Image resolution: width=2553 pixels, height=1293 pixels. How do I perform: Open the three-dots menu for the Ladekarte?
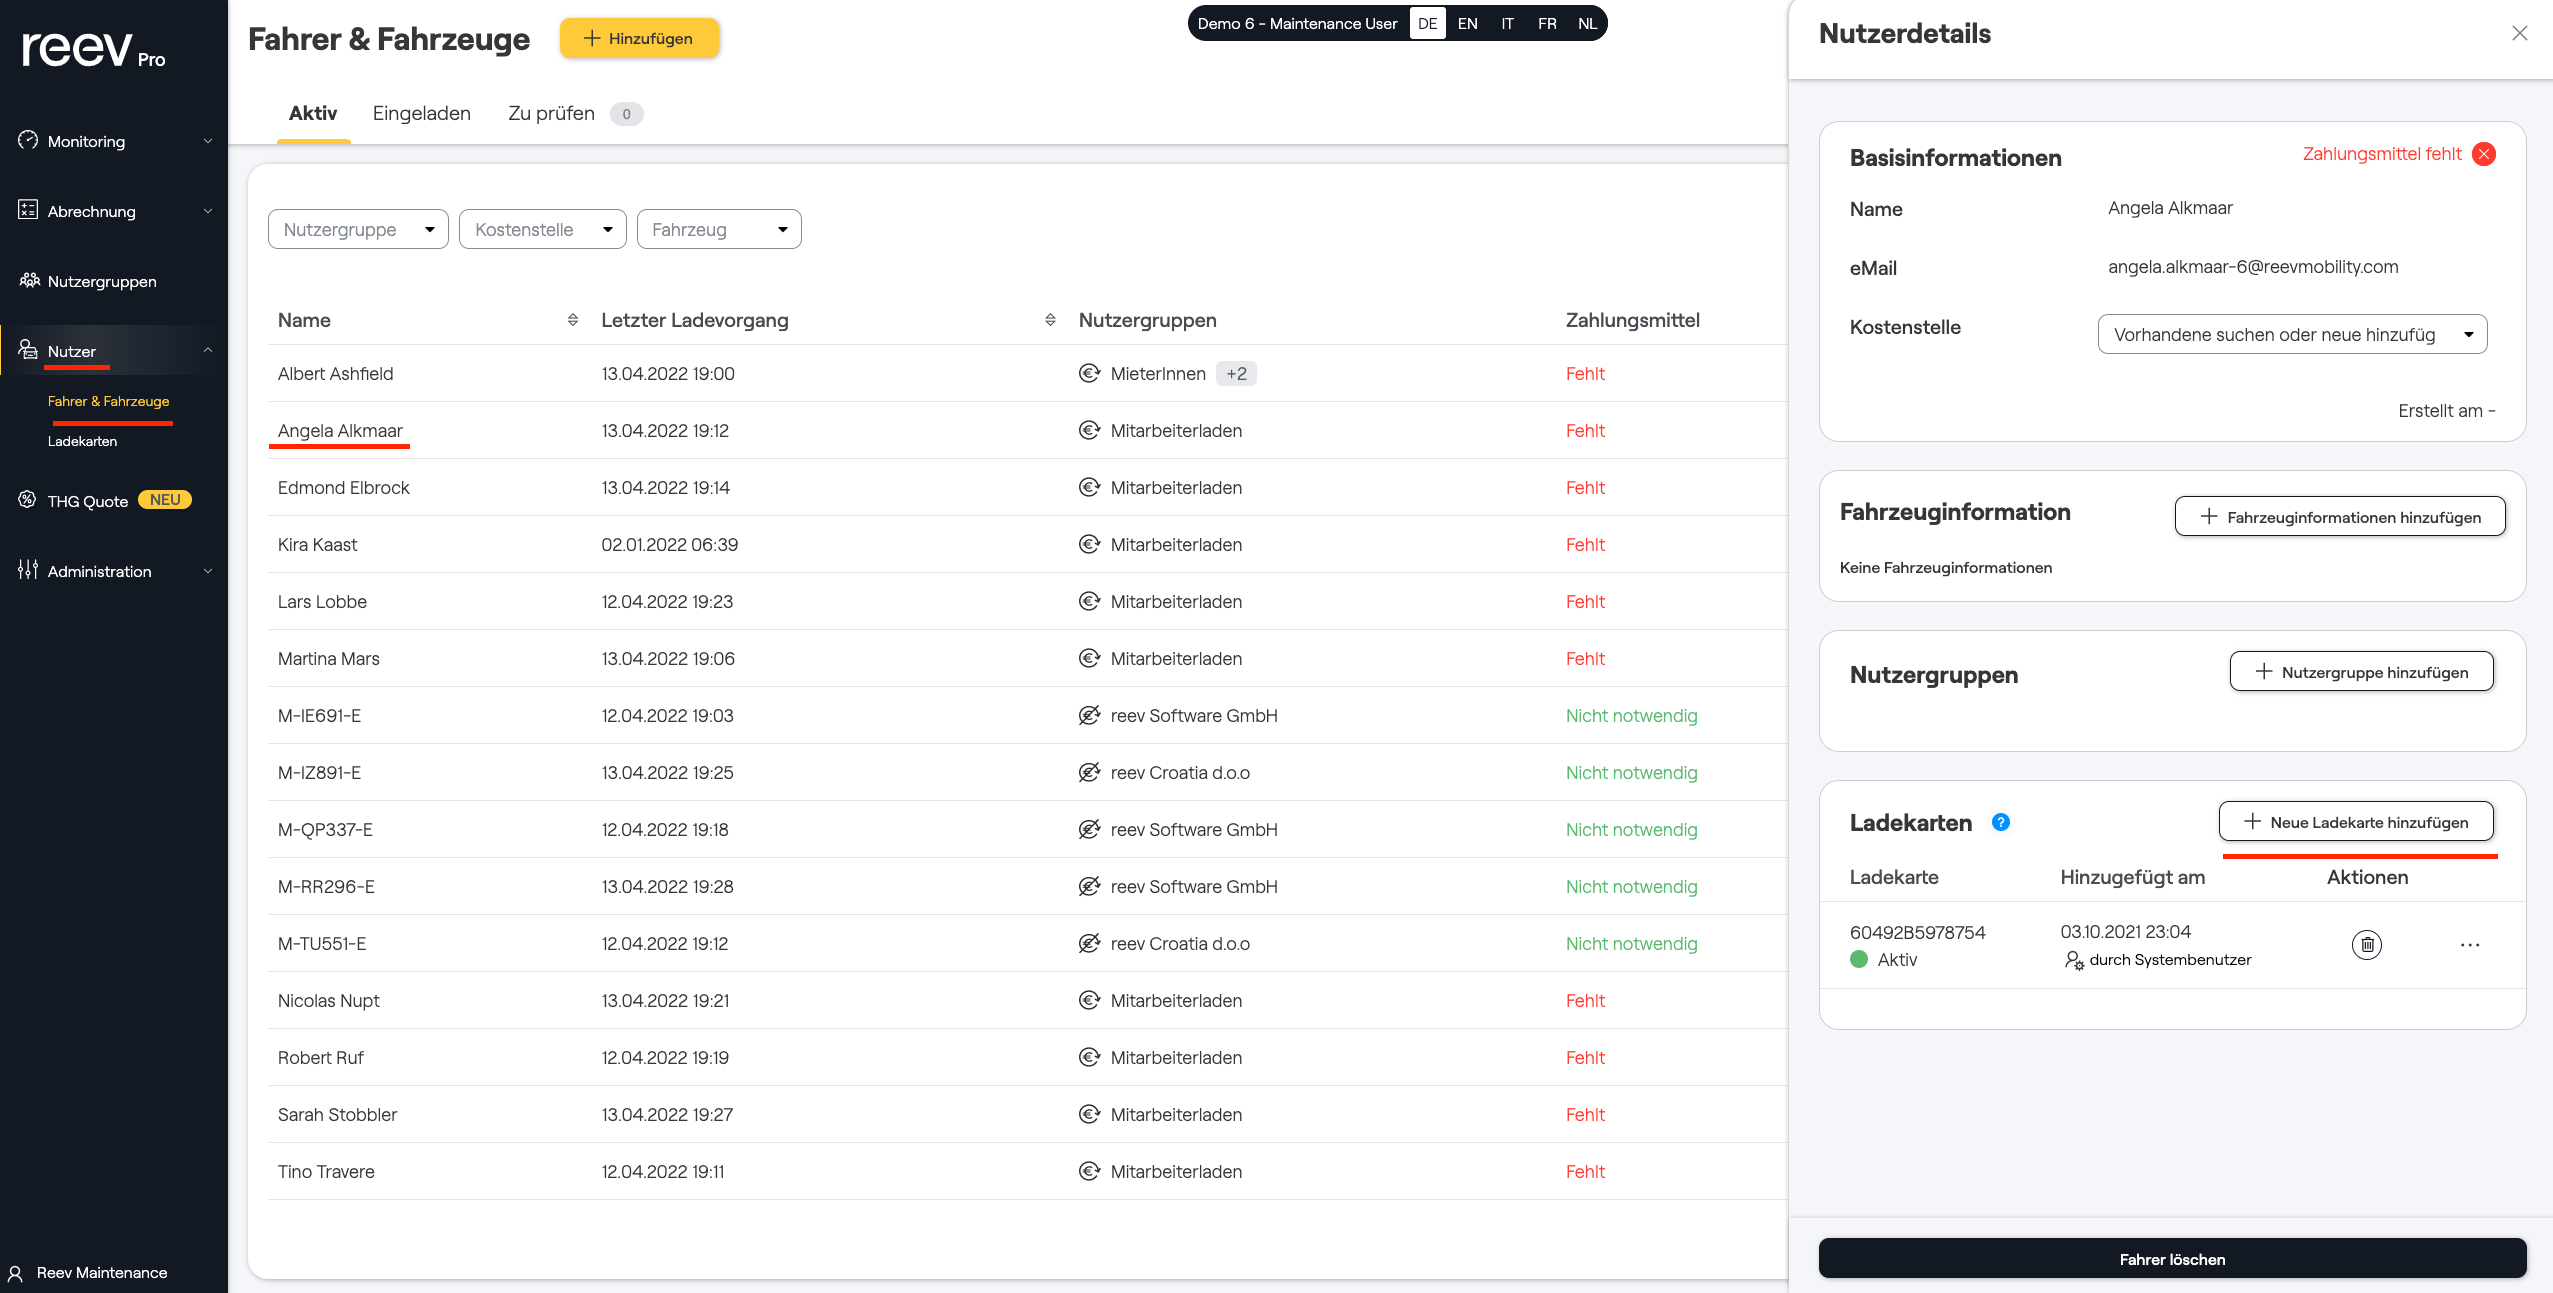2469,945
